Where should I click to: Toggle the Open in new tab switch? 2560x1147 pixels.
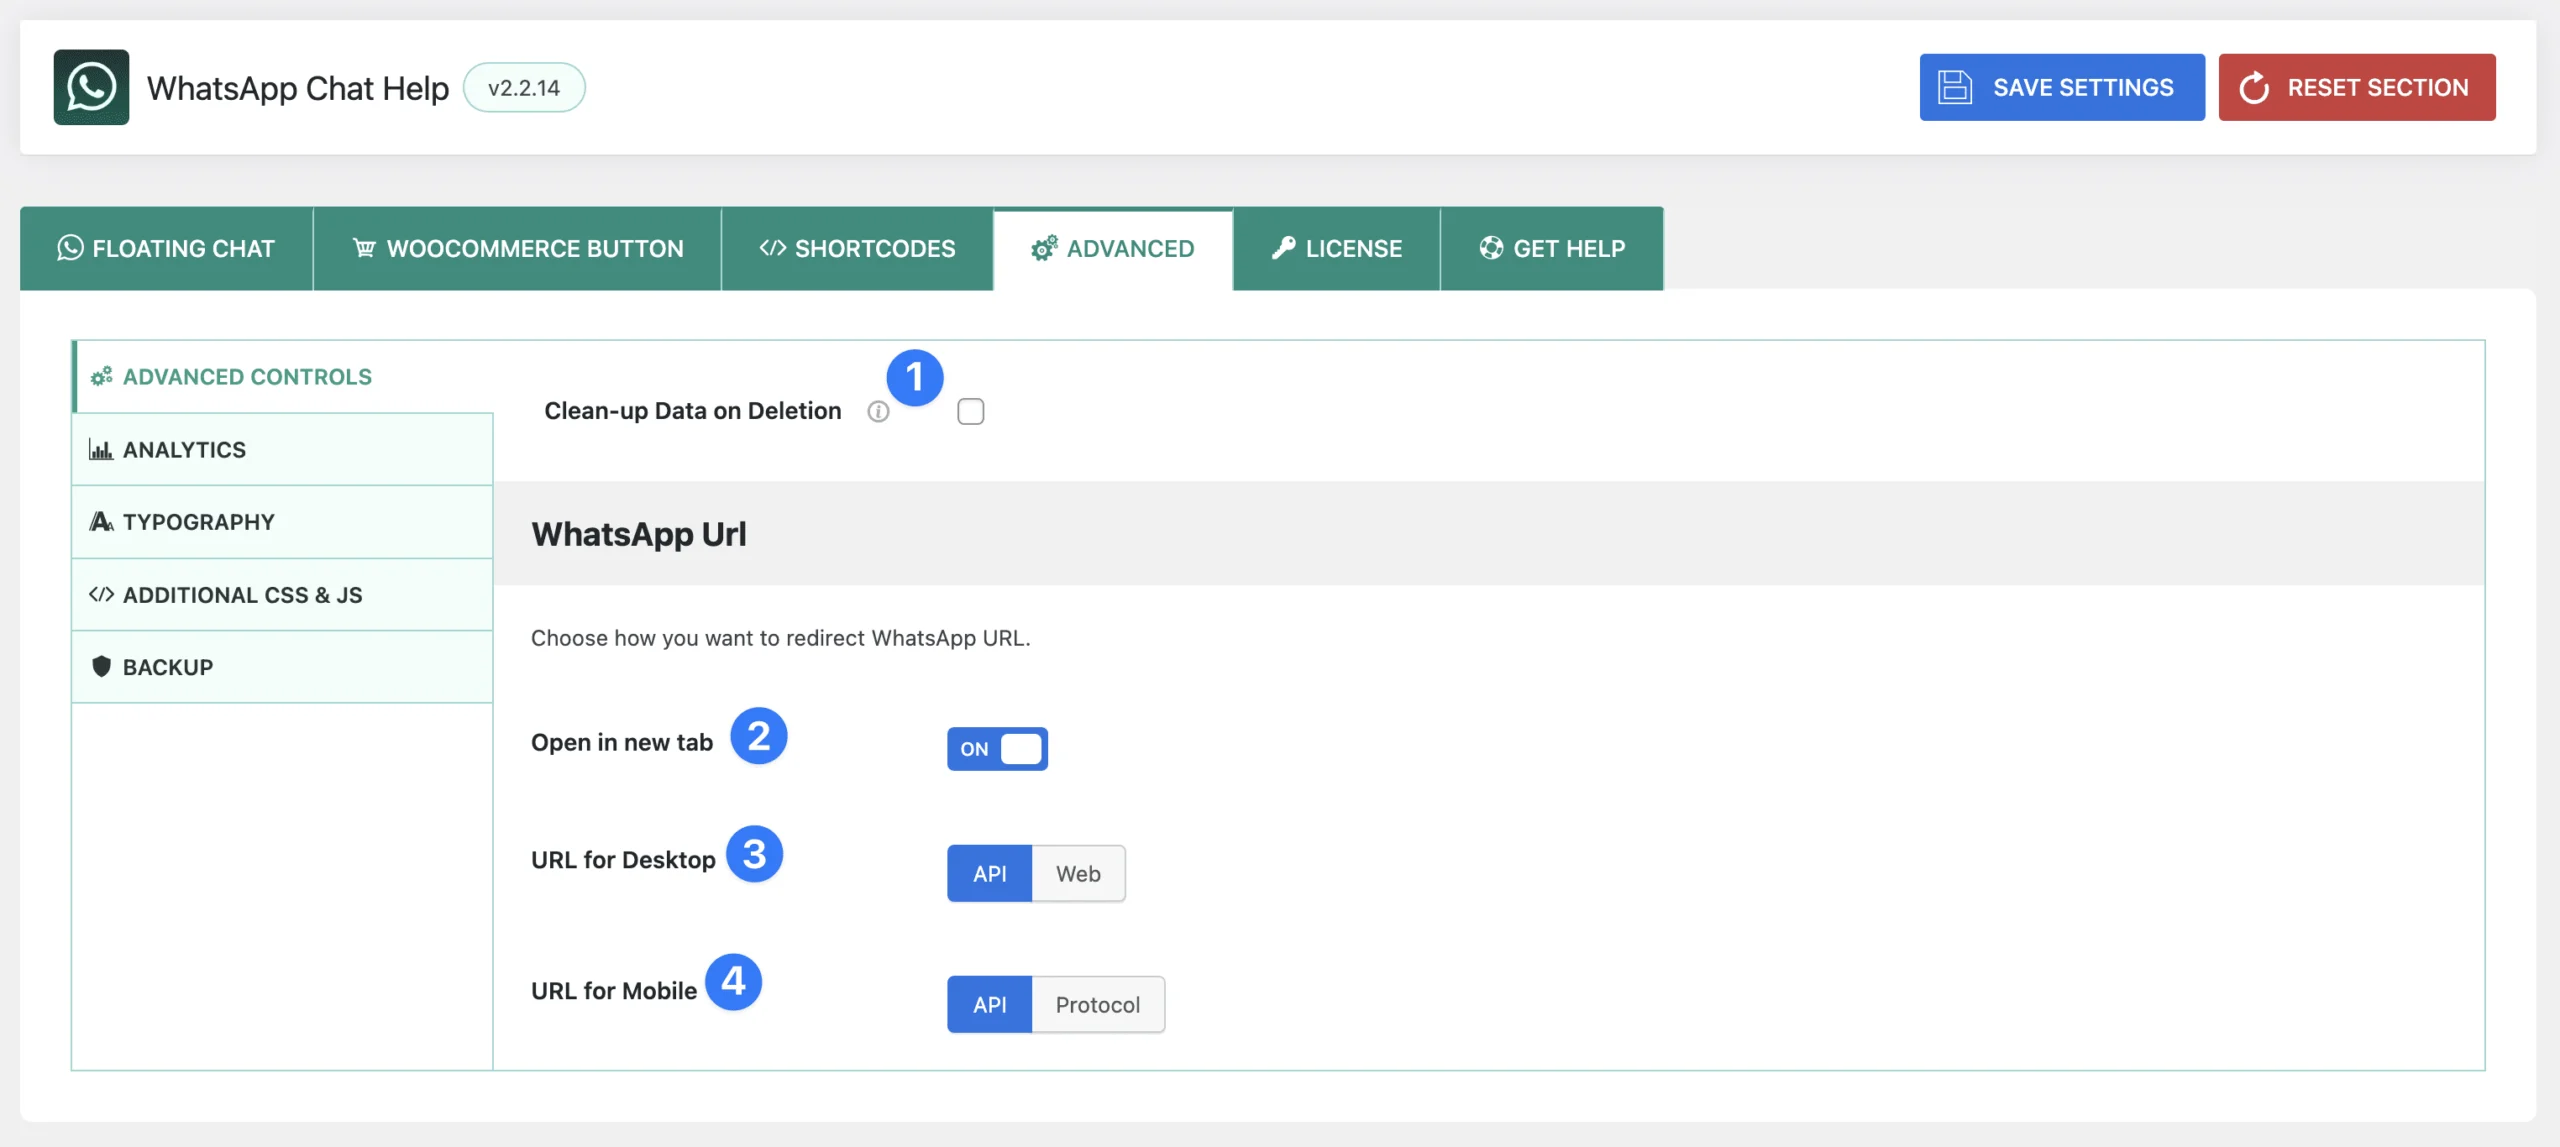coord(997,749)
